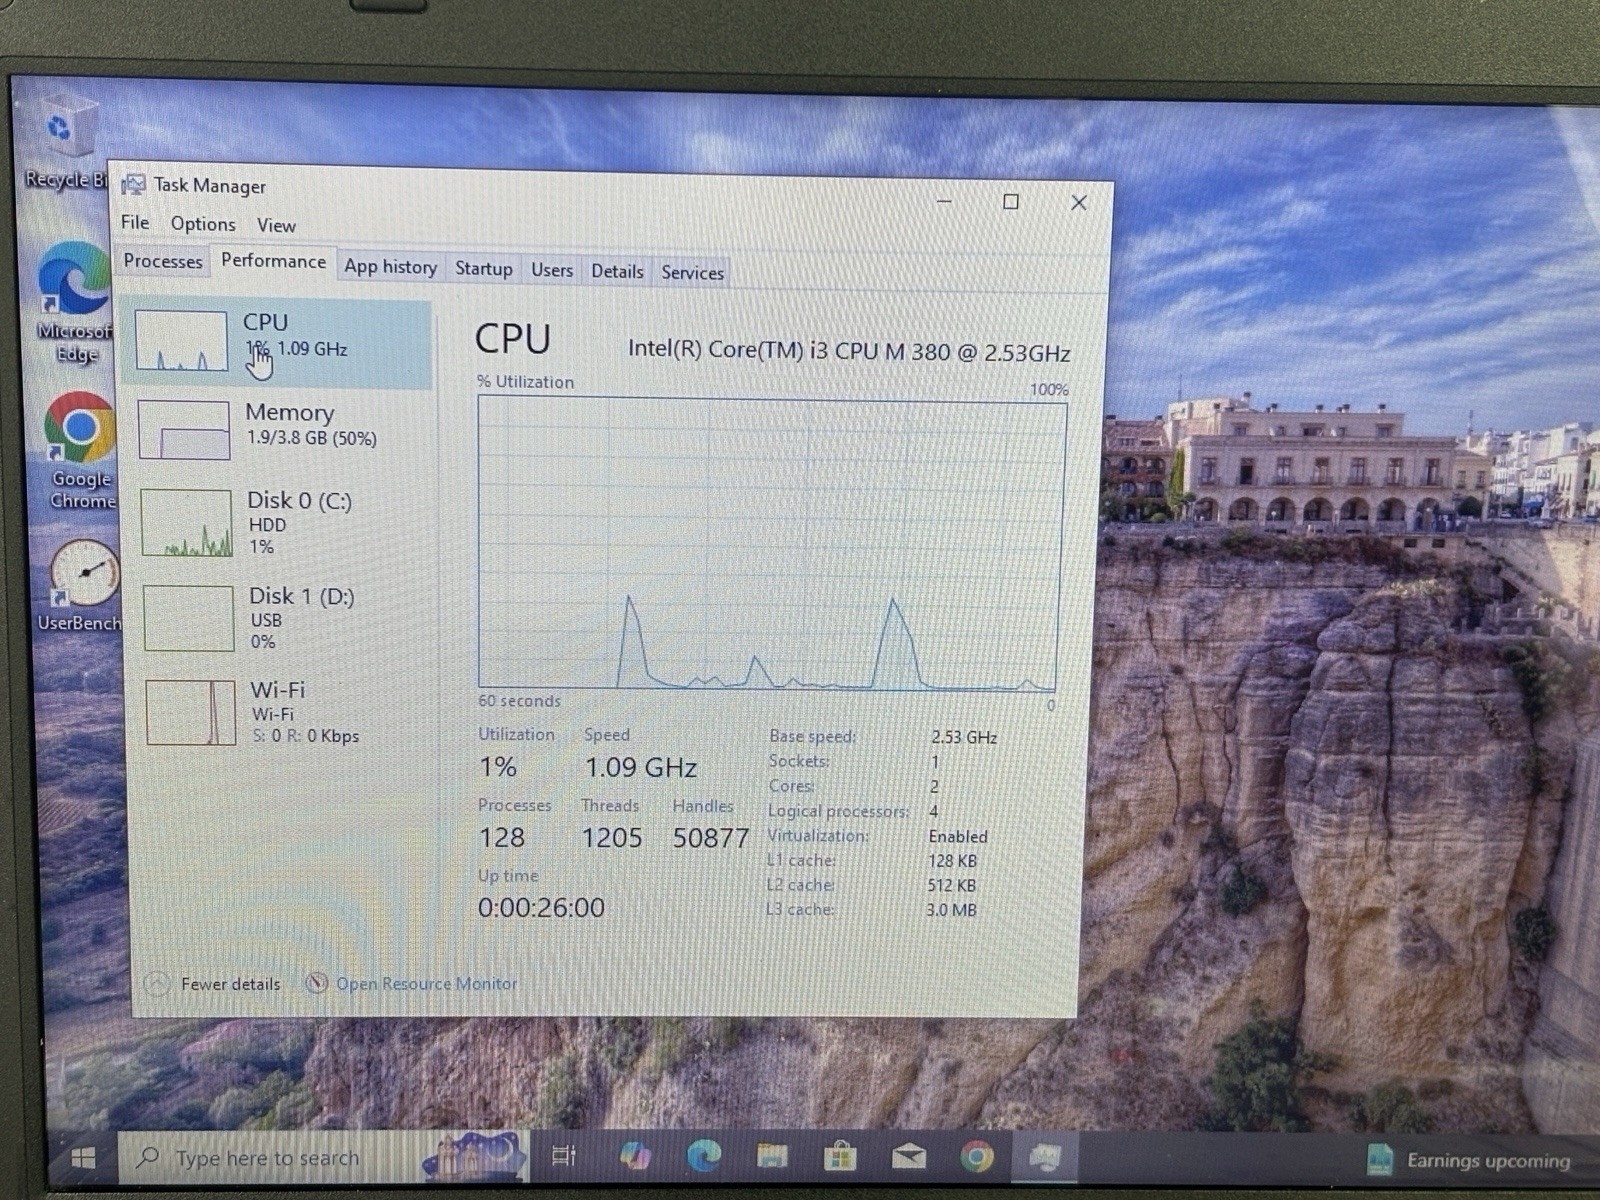Click the Threads count 1205

[x=612, y=838]
